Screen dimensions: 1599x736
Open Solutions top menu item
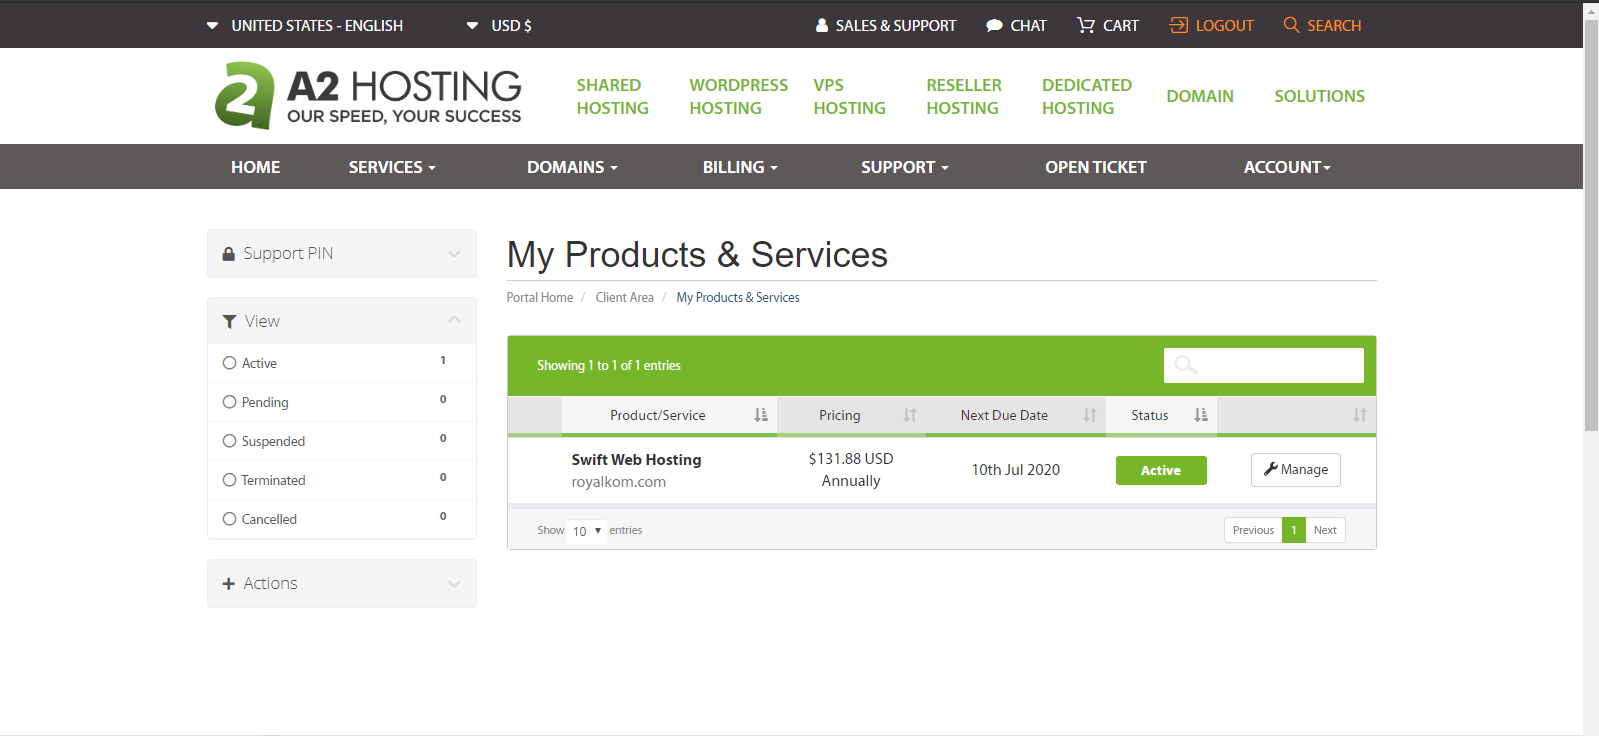(1319, 96)
